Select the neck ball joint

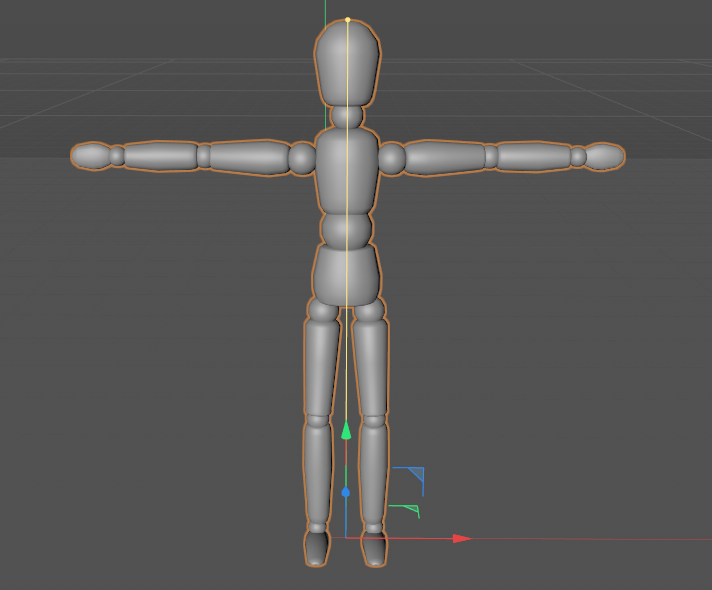click(x=347, y=116)
